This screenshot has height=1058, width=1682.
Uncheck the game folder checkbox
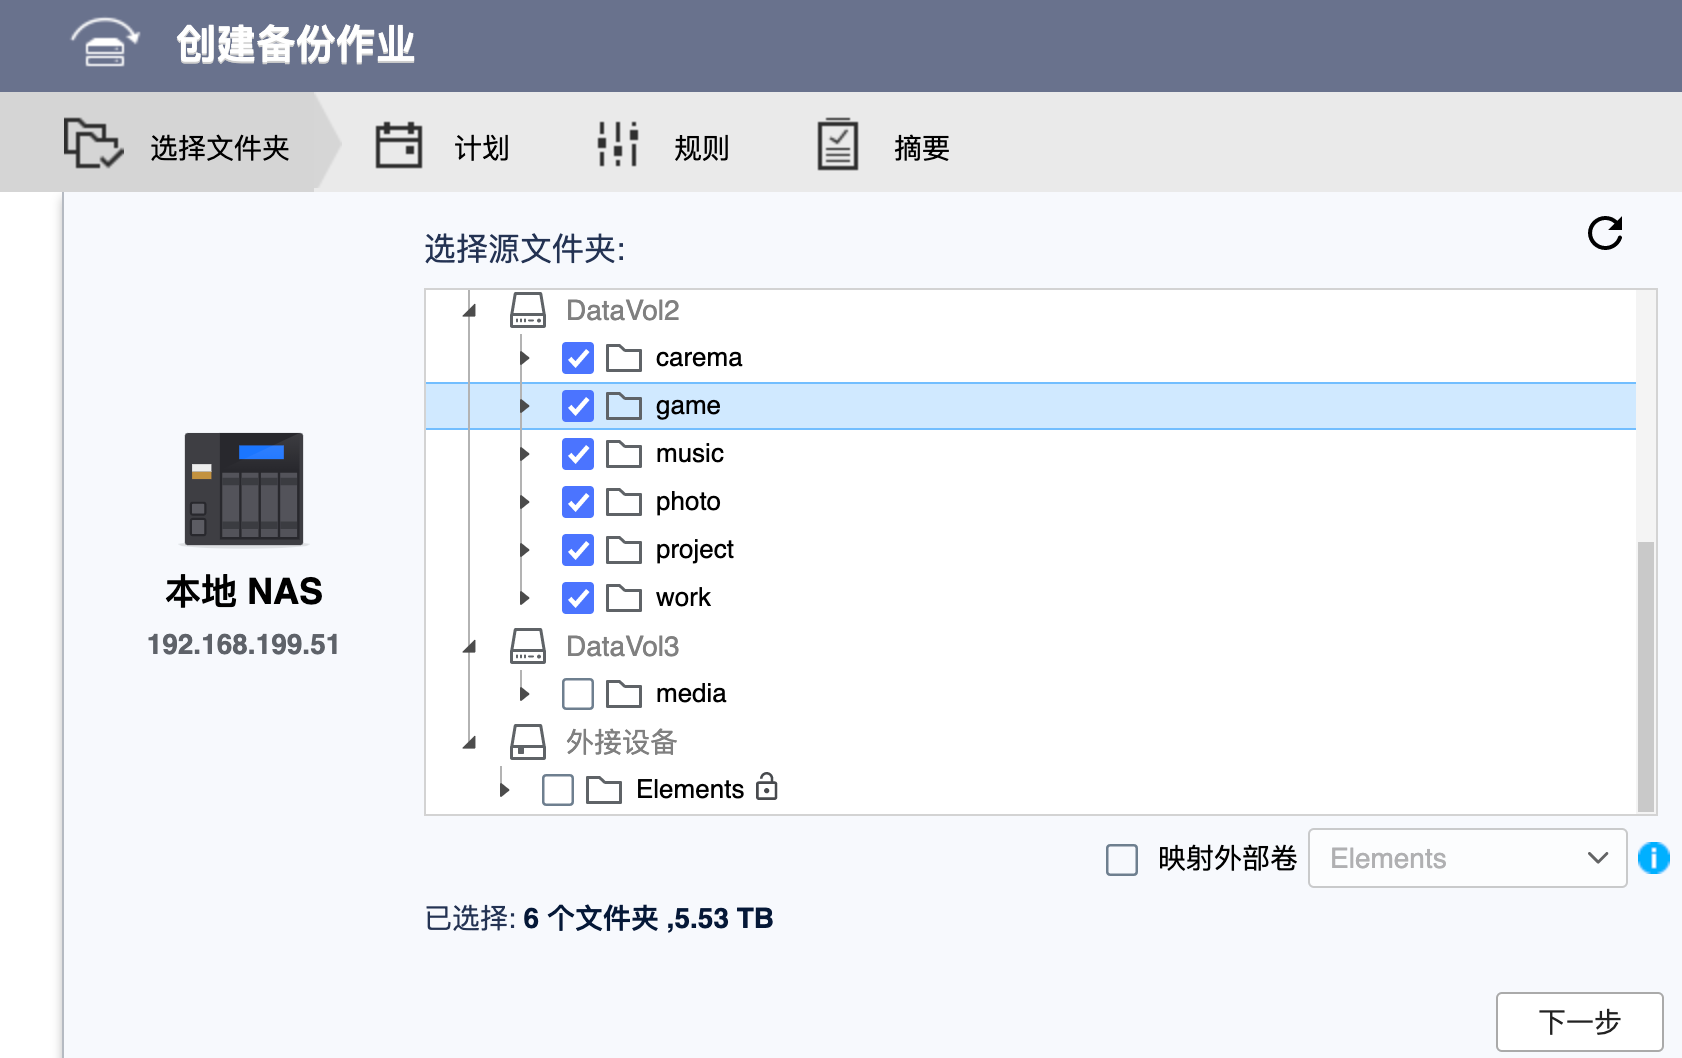(x=578, y=406)
